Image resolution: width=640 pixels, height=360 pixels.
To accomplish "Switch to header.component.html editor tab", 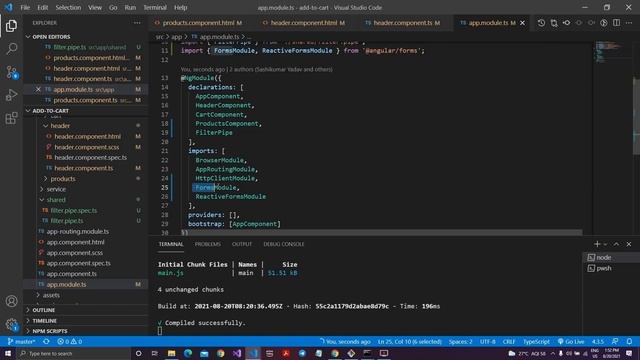I will click(x=304, y=23).
